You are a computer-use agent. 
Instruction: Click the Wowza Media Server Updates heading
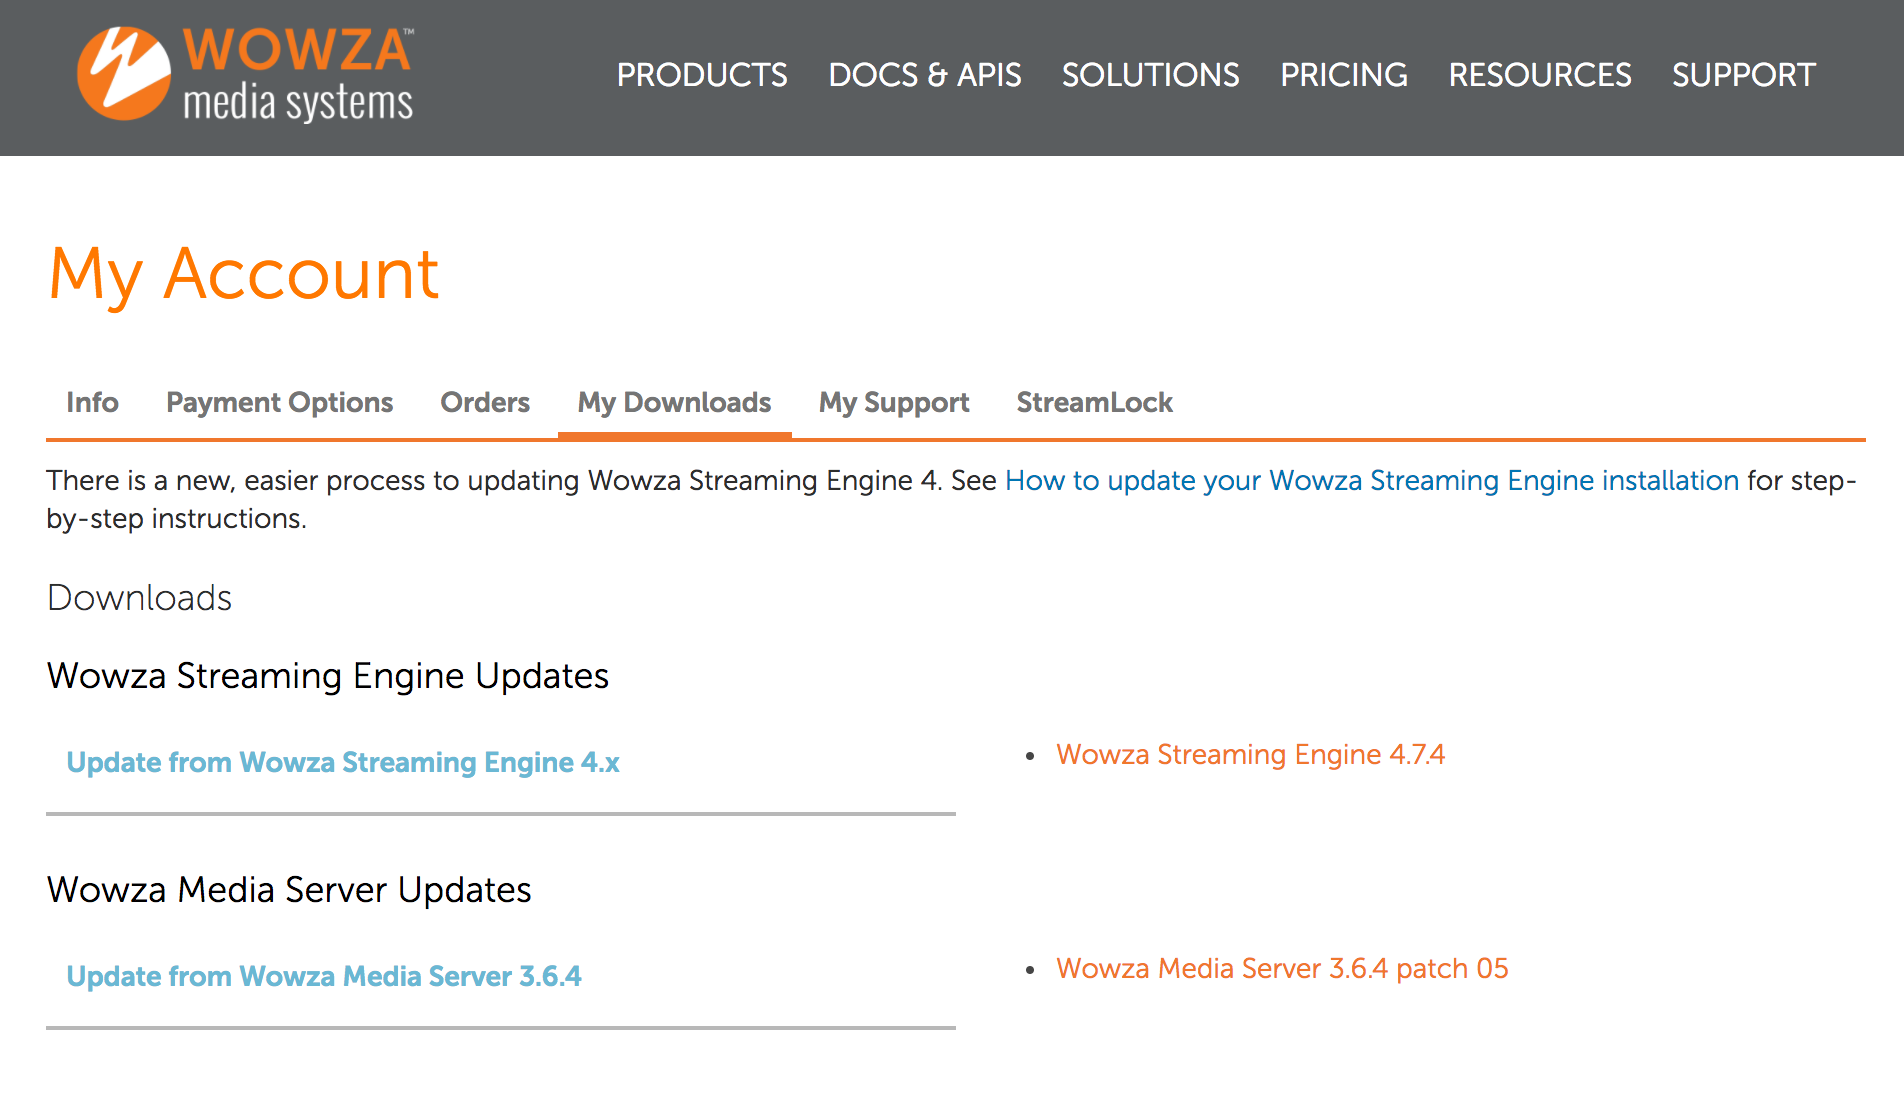point(289,890)
